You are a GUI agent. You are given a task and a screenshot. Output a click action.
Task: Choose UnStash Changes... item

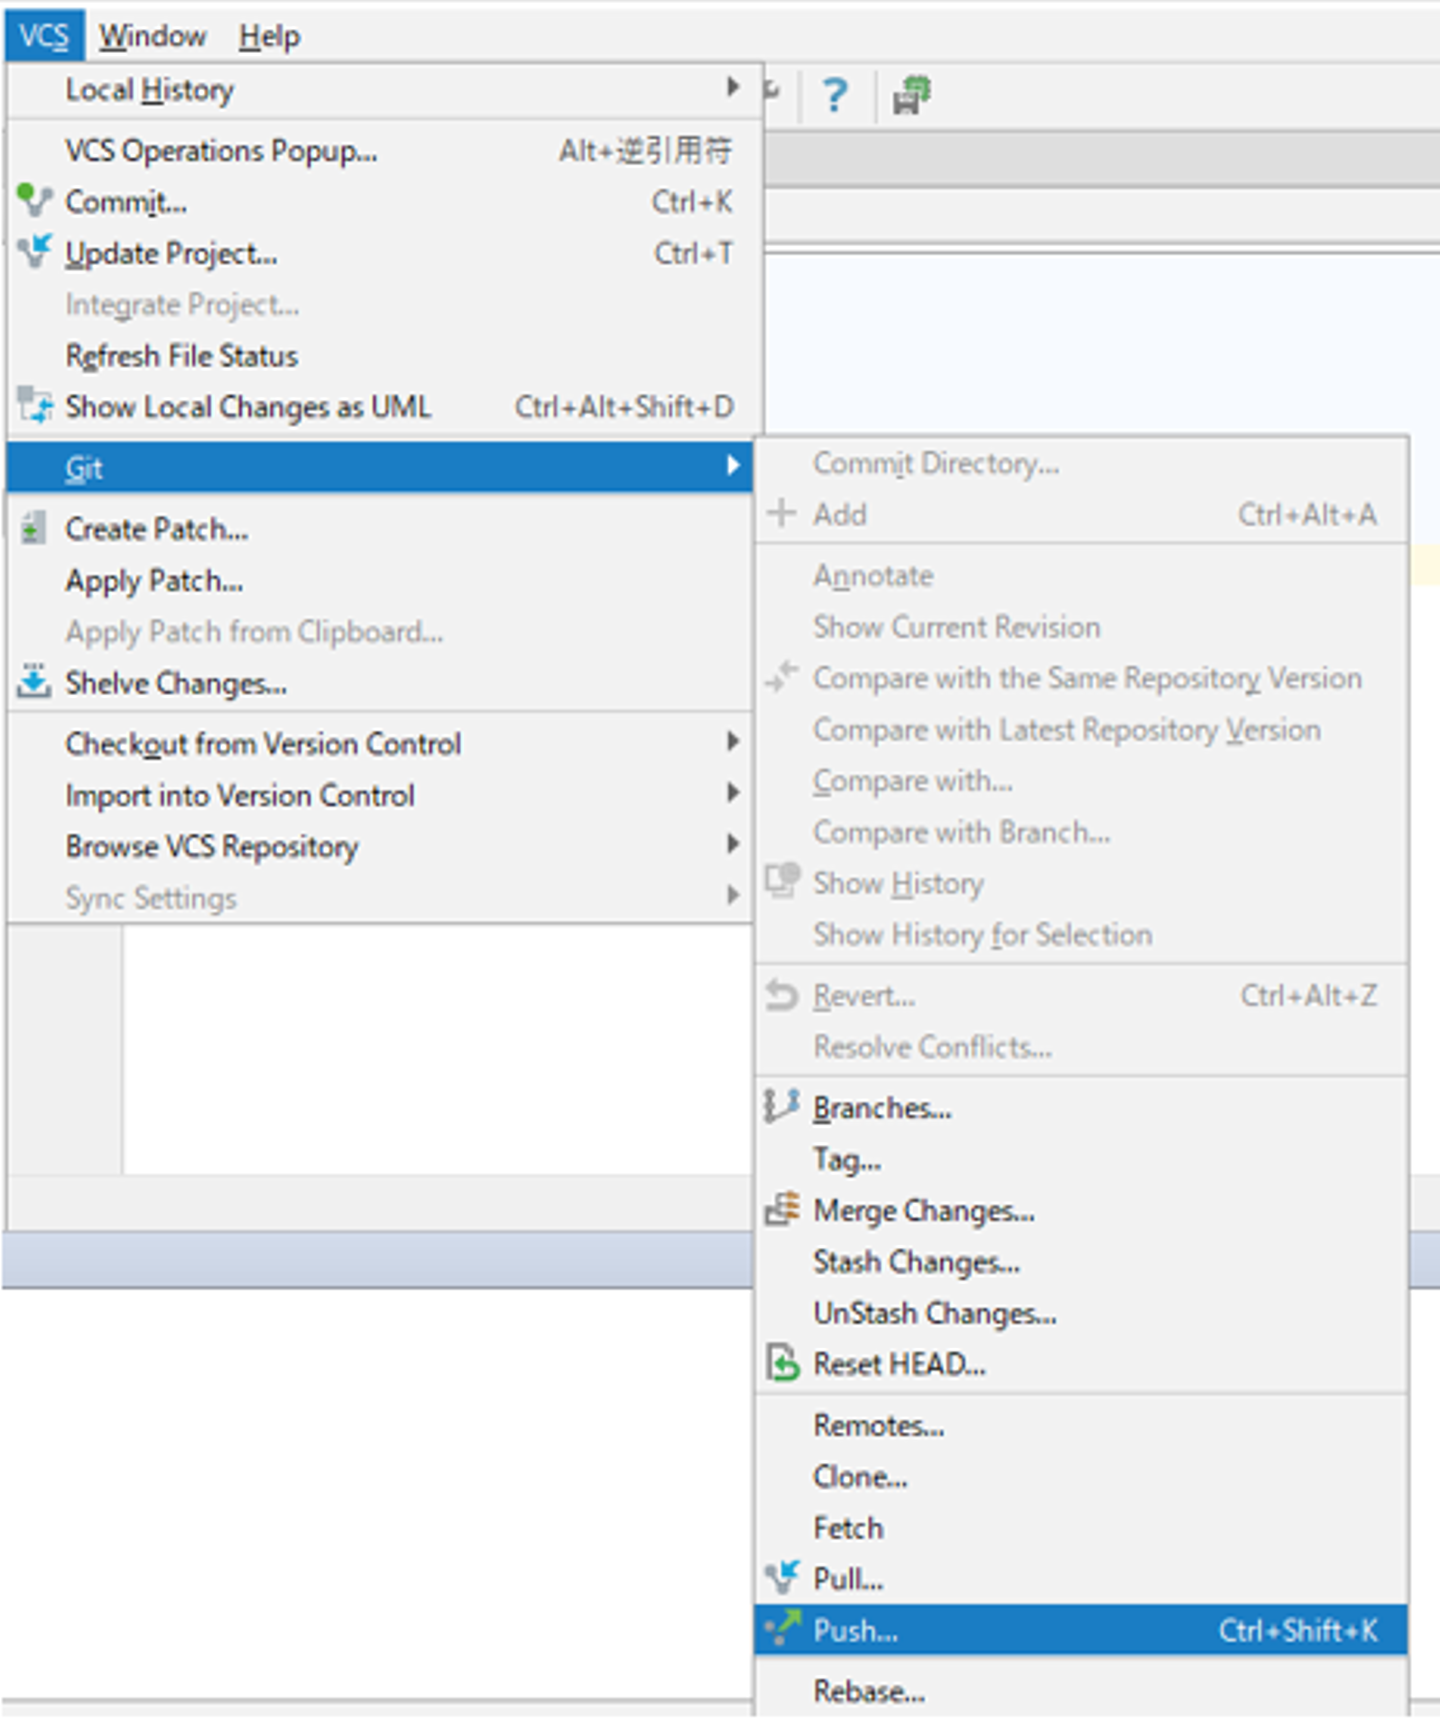1082,1313
